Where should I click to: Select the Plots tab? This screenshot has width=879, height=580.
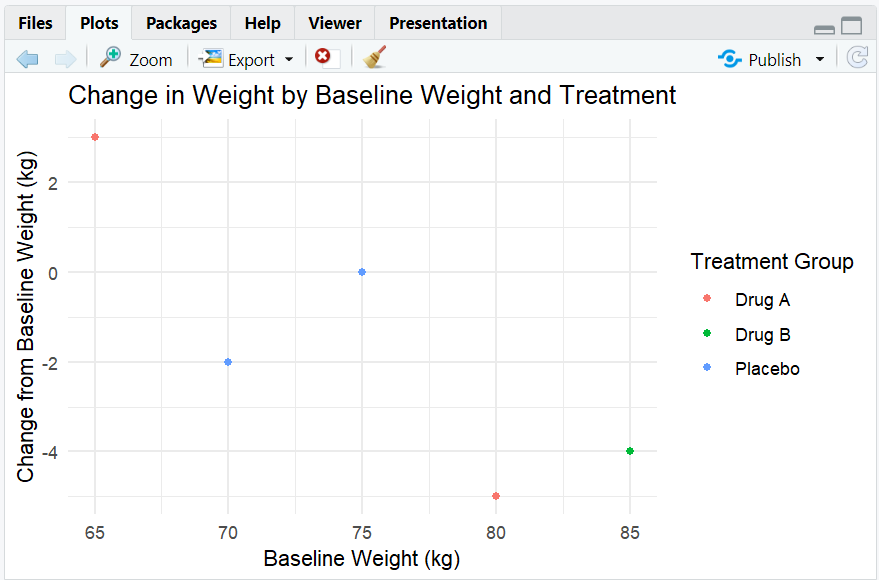click(99, 23)
